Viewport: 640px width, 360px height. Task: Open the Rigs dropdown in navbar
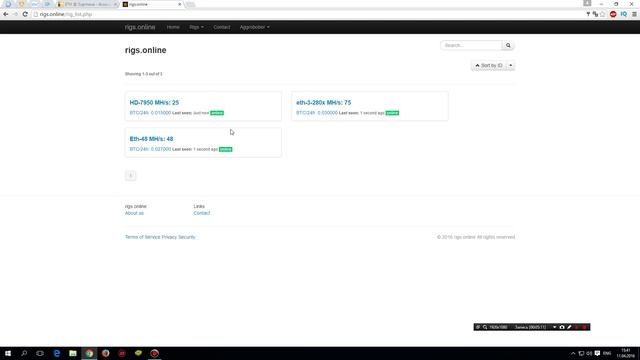pyautogui.click(x=196, y=27)
